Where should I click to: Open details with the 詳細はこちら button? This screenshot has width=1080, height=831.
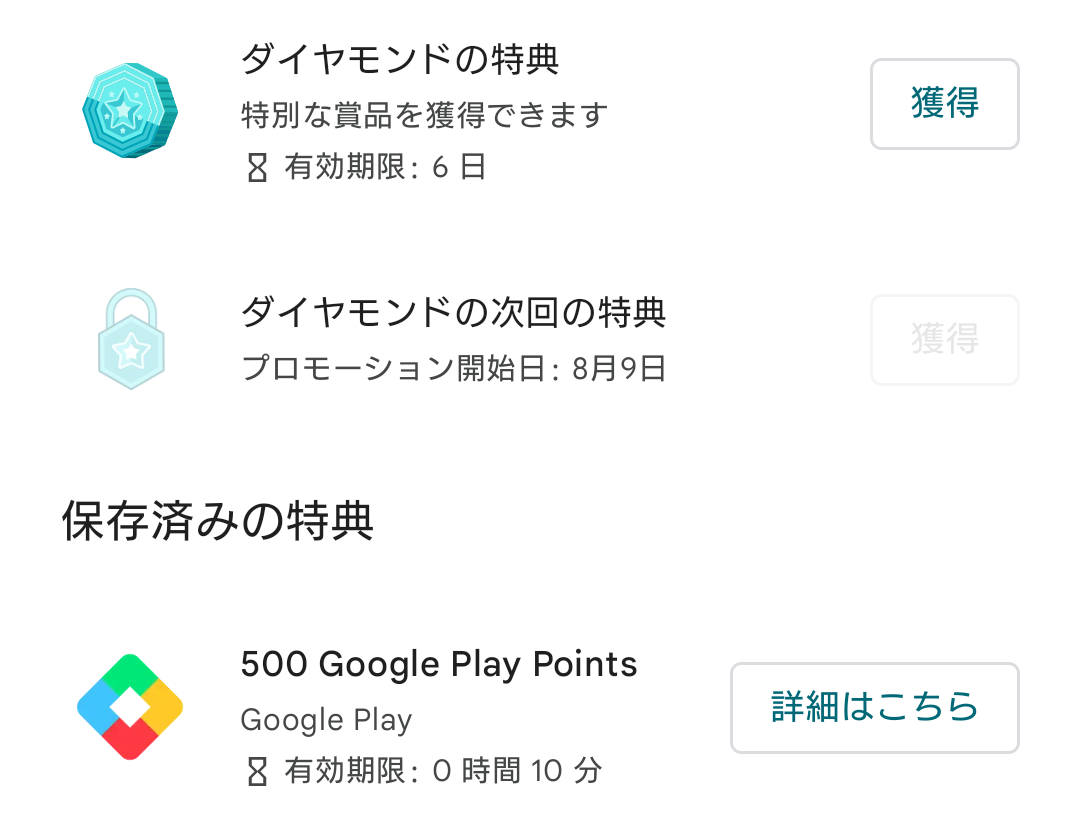[874, 707]
